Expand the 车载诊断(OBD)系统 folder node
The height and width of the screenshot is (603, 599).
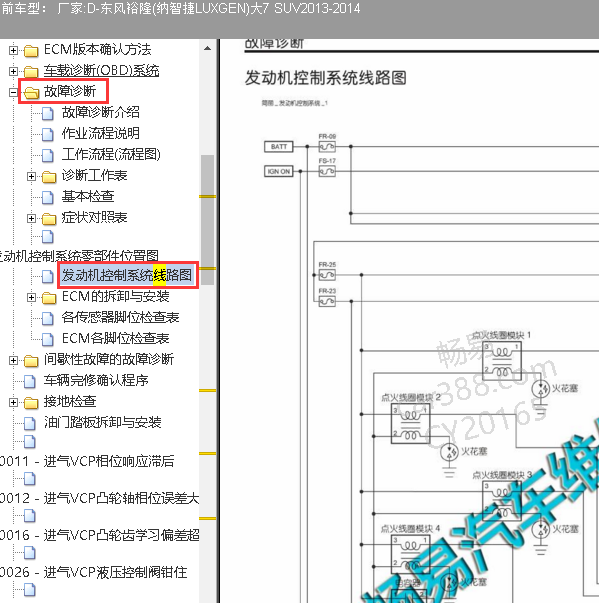click(13, 71)
